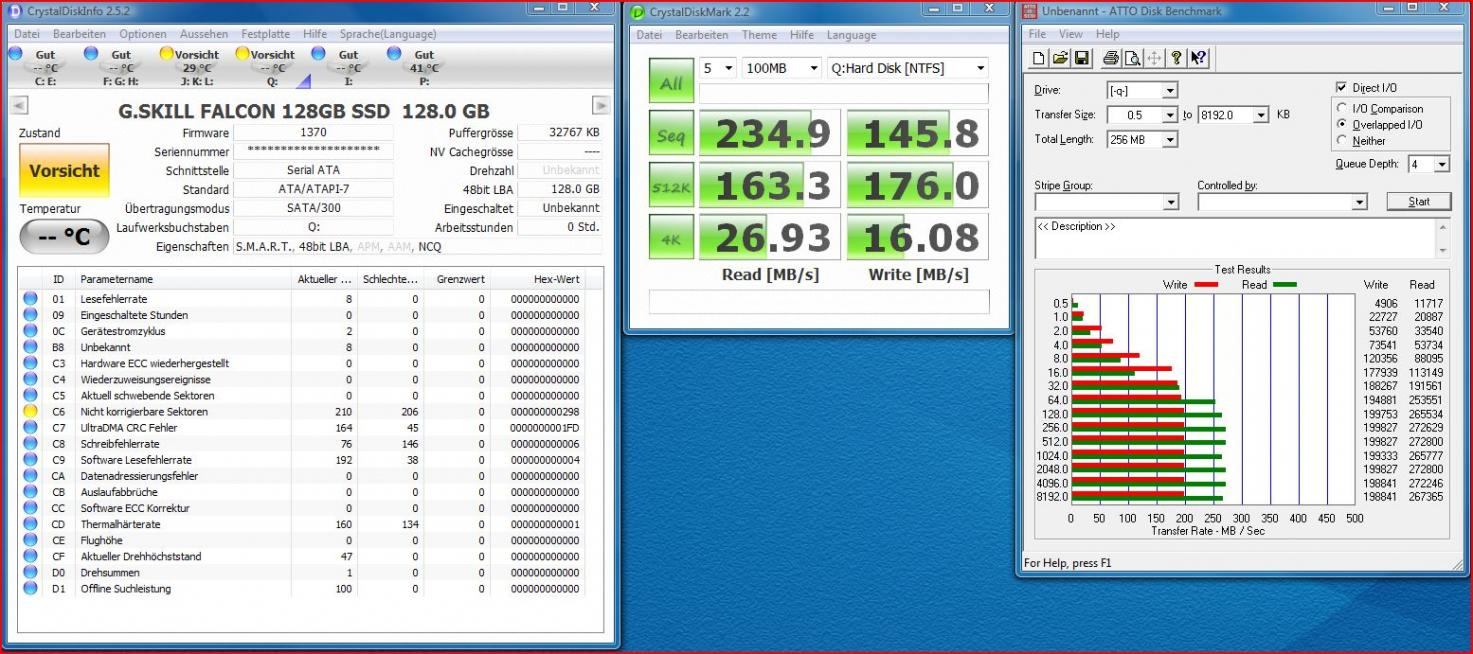Click the Parametername column header
Screen dimensions: 1473x654
[x=184, y=279]
